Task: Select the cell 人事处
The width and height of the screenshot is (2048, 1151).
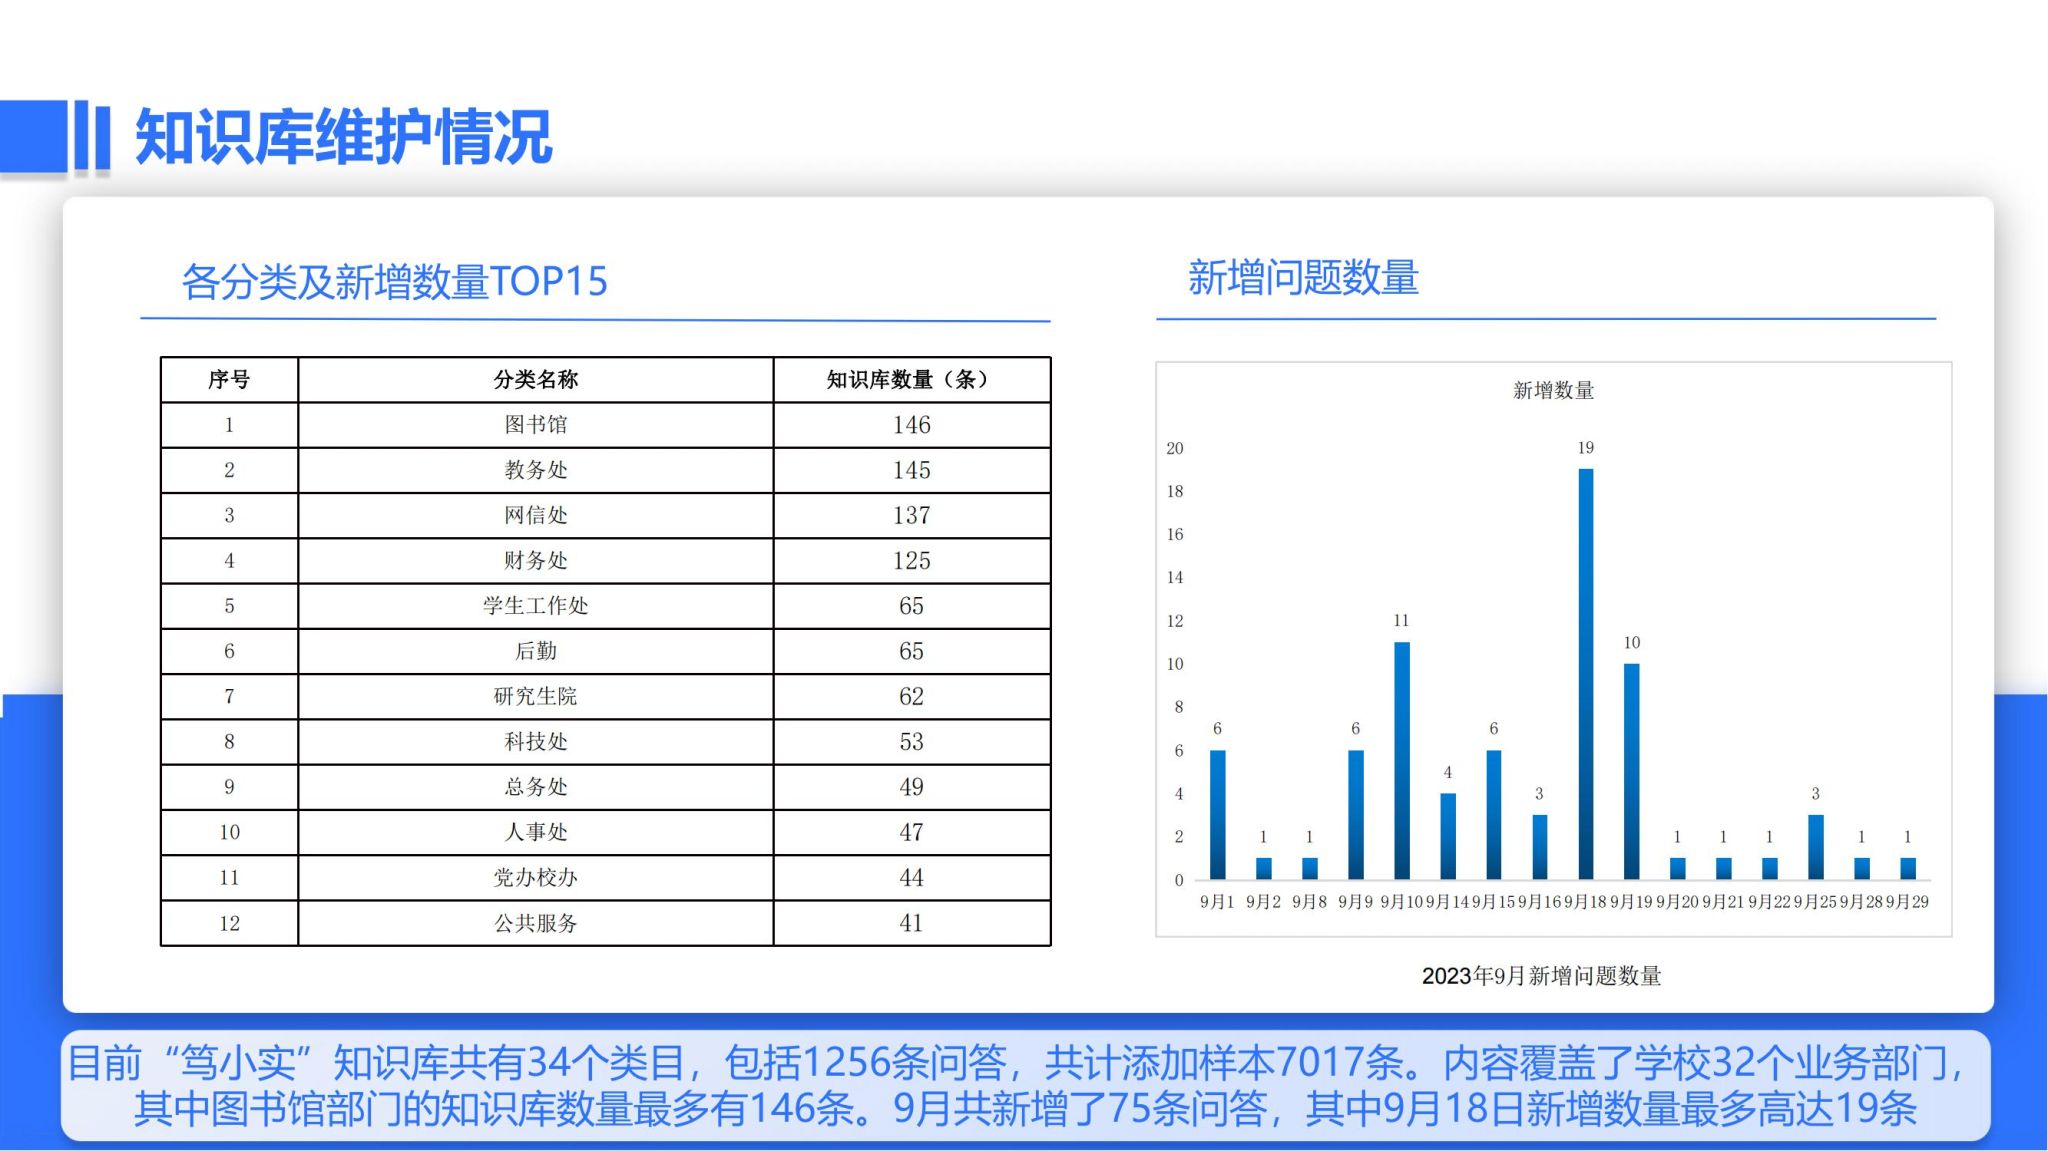Action: click(x=536, y=832)
